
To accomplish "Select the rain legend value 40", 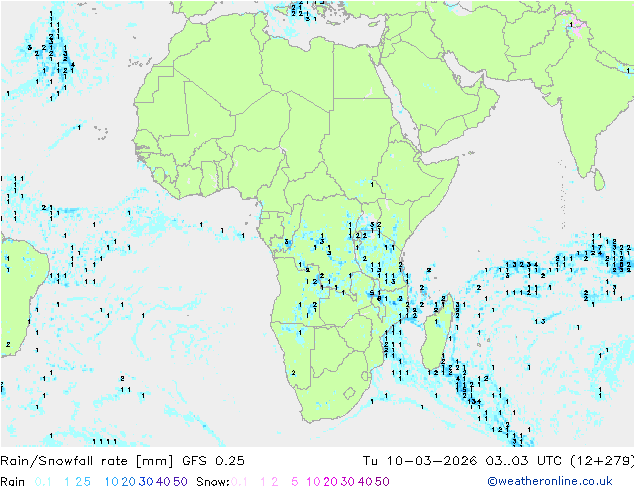I will click(163, 482).
